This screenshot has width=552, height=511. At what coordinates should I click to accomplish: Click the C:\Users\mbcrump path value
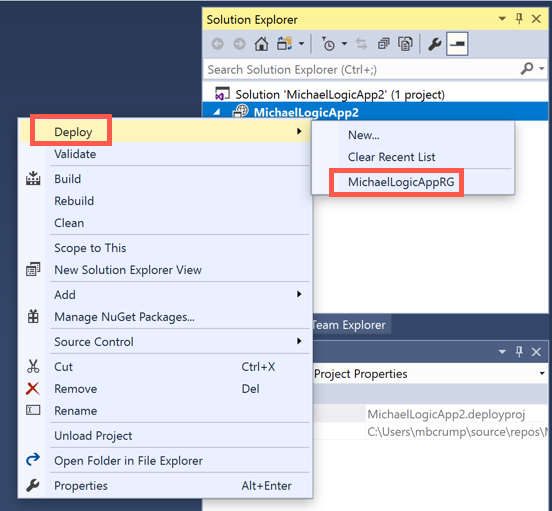457,431
